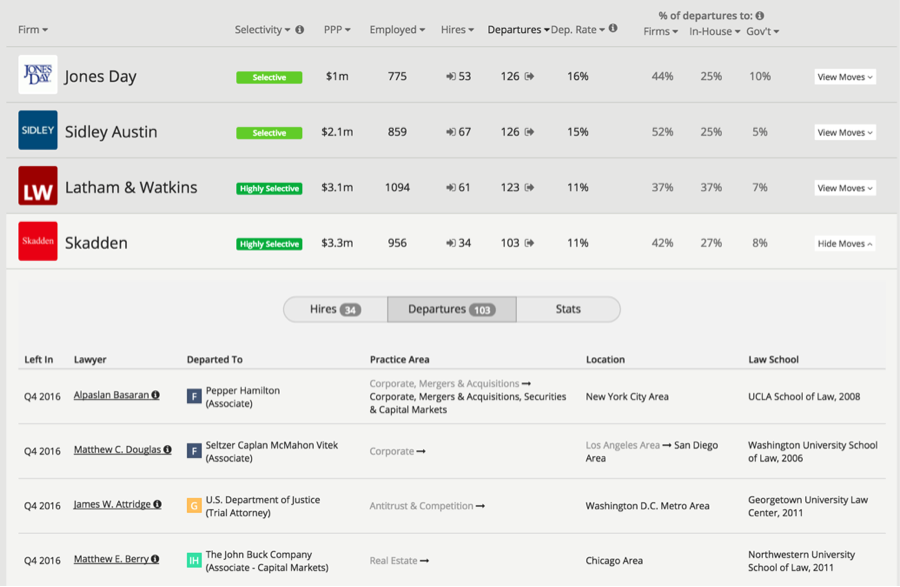Click the Jones Day firm logo
900x587 pixels.
[x=38, y=75]
